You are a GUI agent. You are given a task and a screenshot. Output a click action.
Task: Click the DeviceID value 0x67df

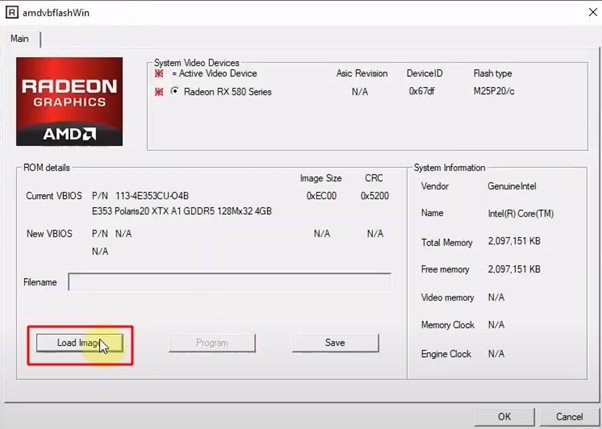click(420, 92)
